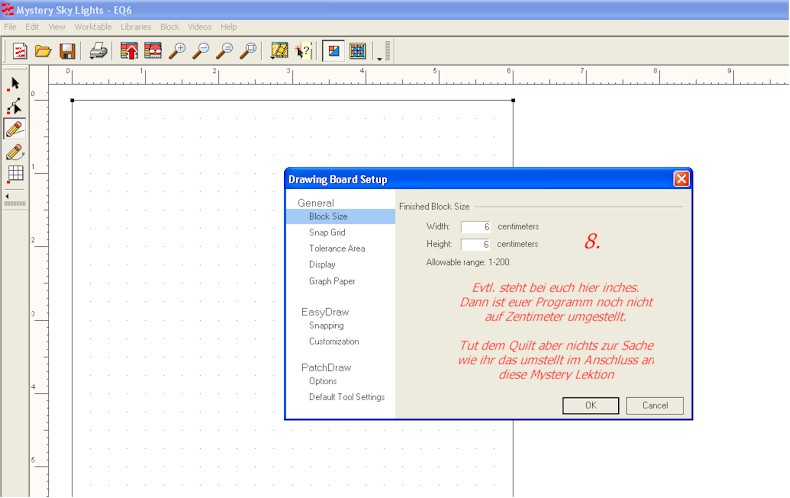
Task: Open the Edit menu
Action: tap(32, 27)
